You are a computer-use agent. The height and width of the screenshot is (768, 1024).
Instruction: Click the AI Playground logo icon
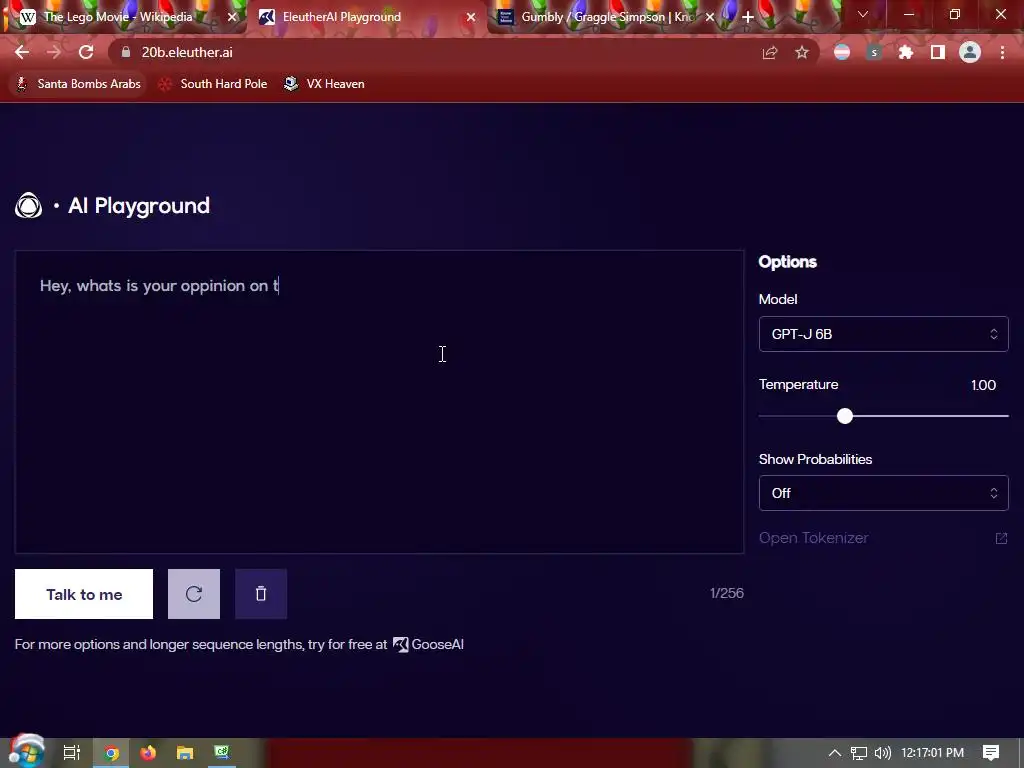[x=29, y=206]
